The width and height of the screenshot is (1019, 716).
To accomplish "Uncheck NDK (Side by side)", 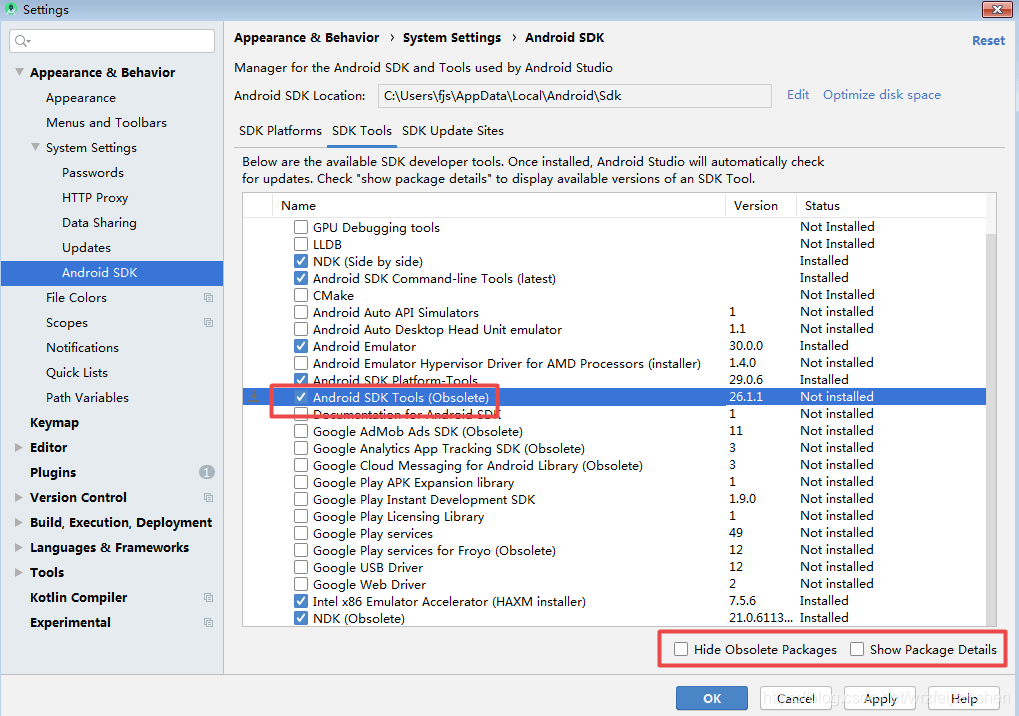I will [301, 261].
